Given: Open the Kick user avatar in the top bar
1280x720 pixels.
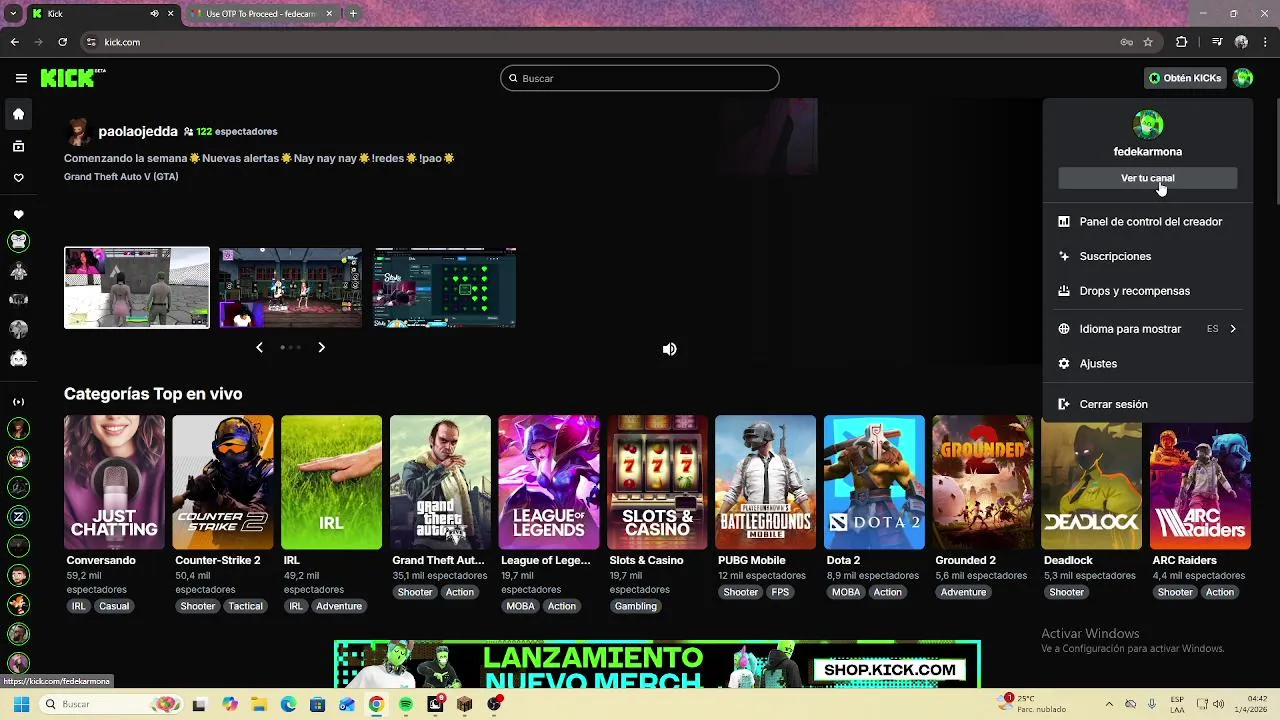Looking at the screenshot, I should [x=1243, y=78].
